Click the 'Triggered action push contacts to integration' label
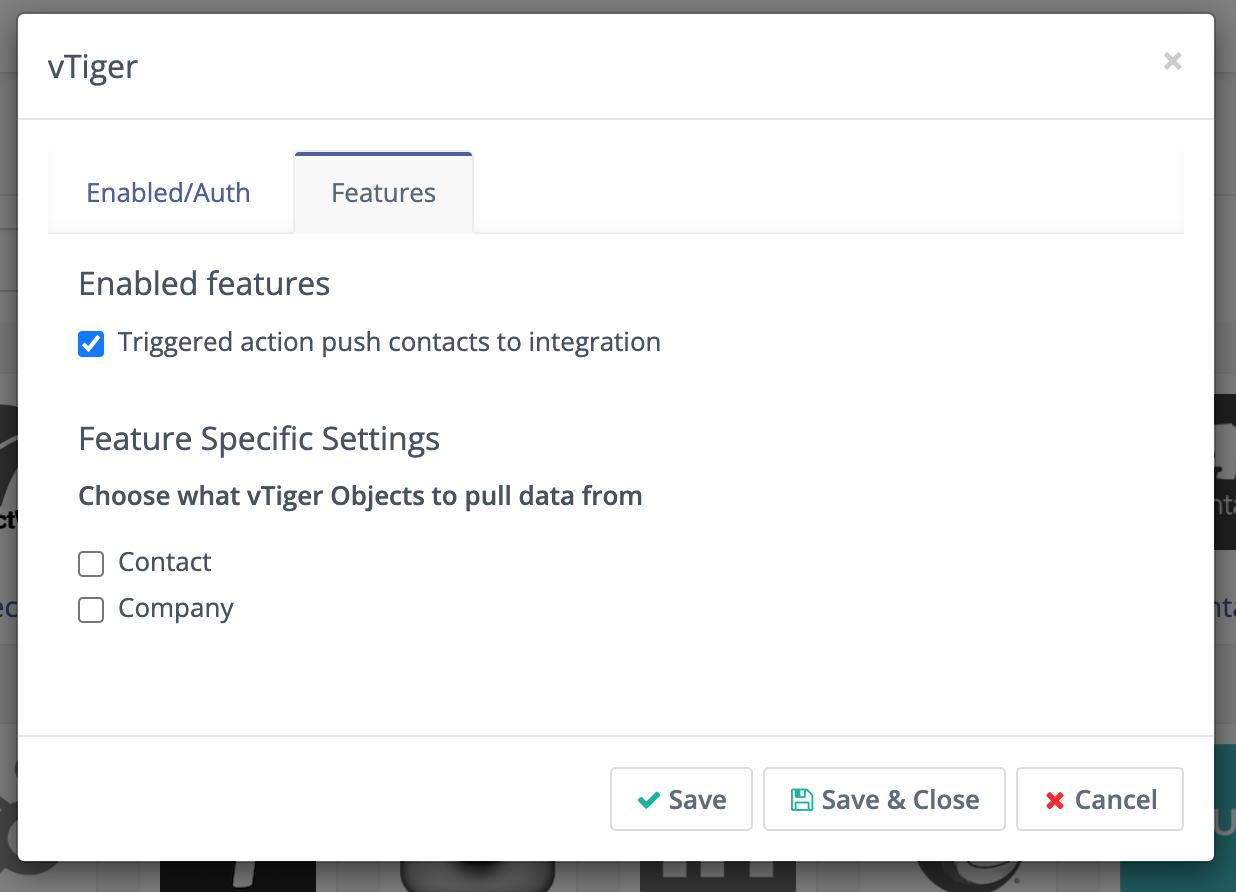Screen dimensions: 1236x892 tap(389, 342)
